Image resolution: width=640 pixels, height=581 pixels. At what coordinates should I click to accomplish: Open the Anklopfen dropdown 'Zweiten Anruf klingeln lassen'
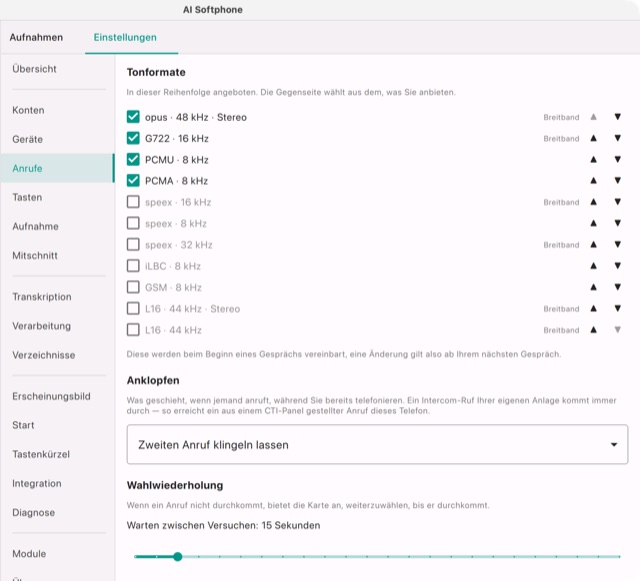[377, 444]
